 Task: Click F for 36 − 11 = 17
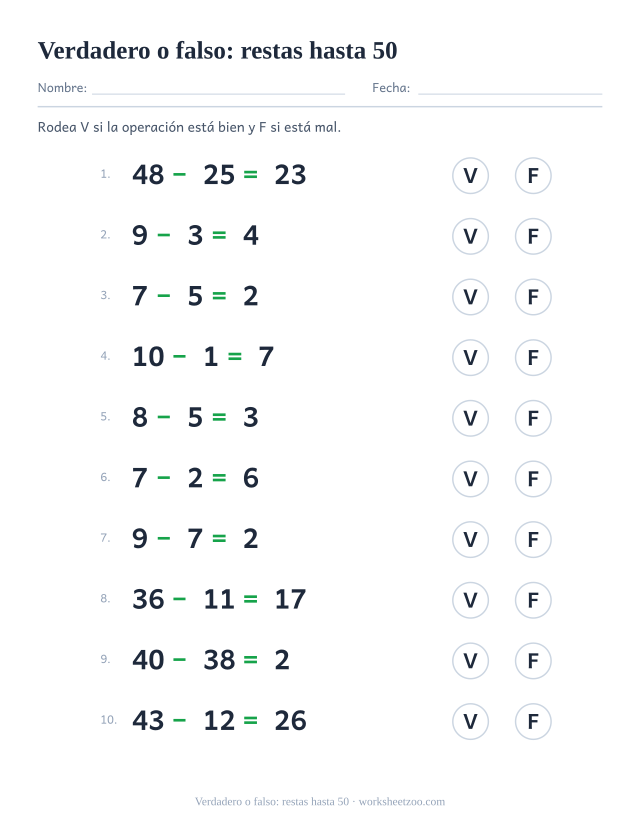click(x=533, y=600)
